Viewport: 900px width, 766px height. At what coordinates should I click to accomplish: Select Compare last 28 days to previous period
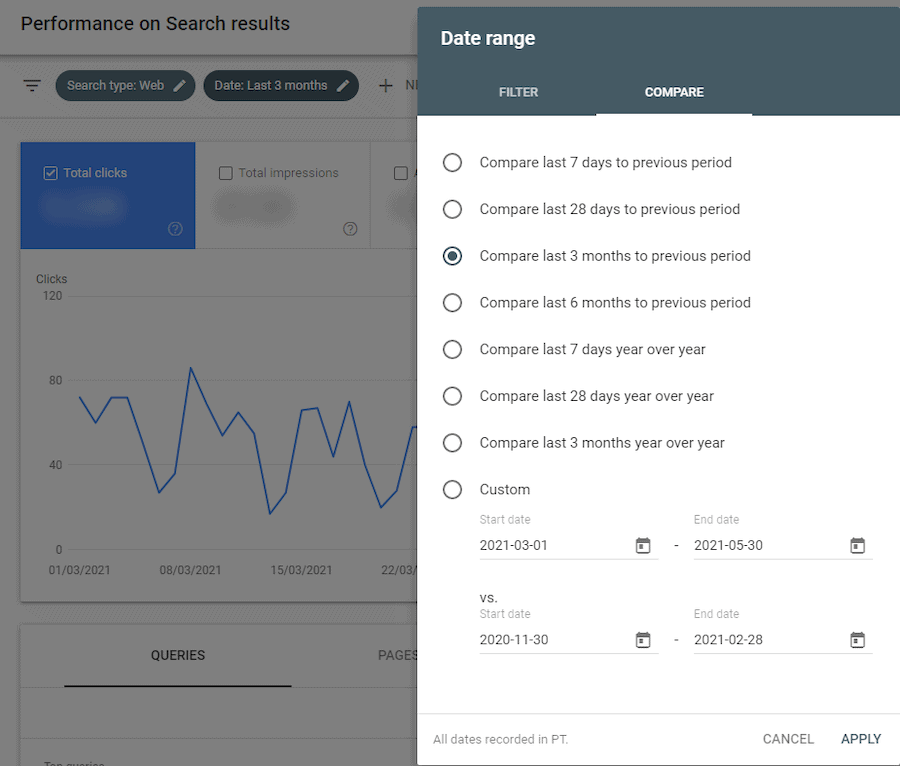click(452, 209)
